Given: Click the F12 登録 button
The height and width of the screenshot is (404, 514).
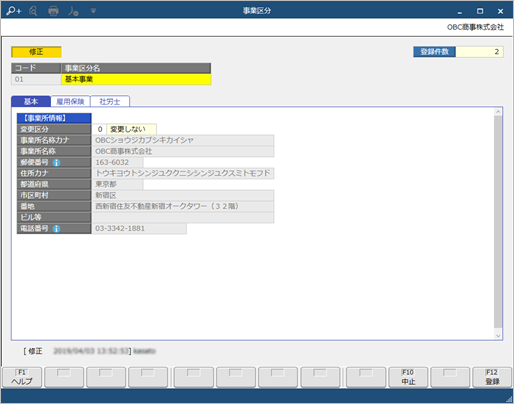Looking at the screenshot, I should point(492,377).
